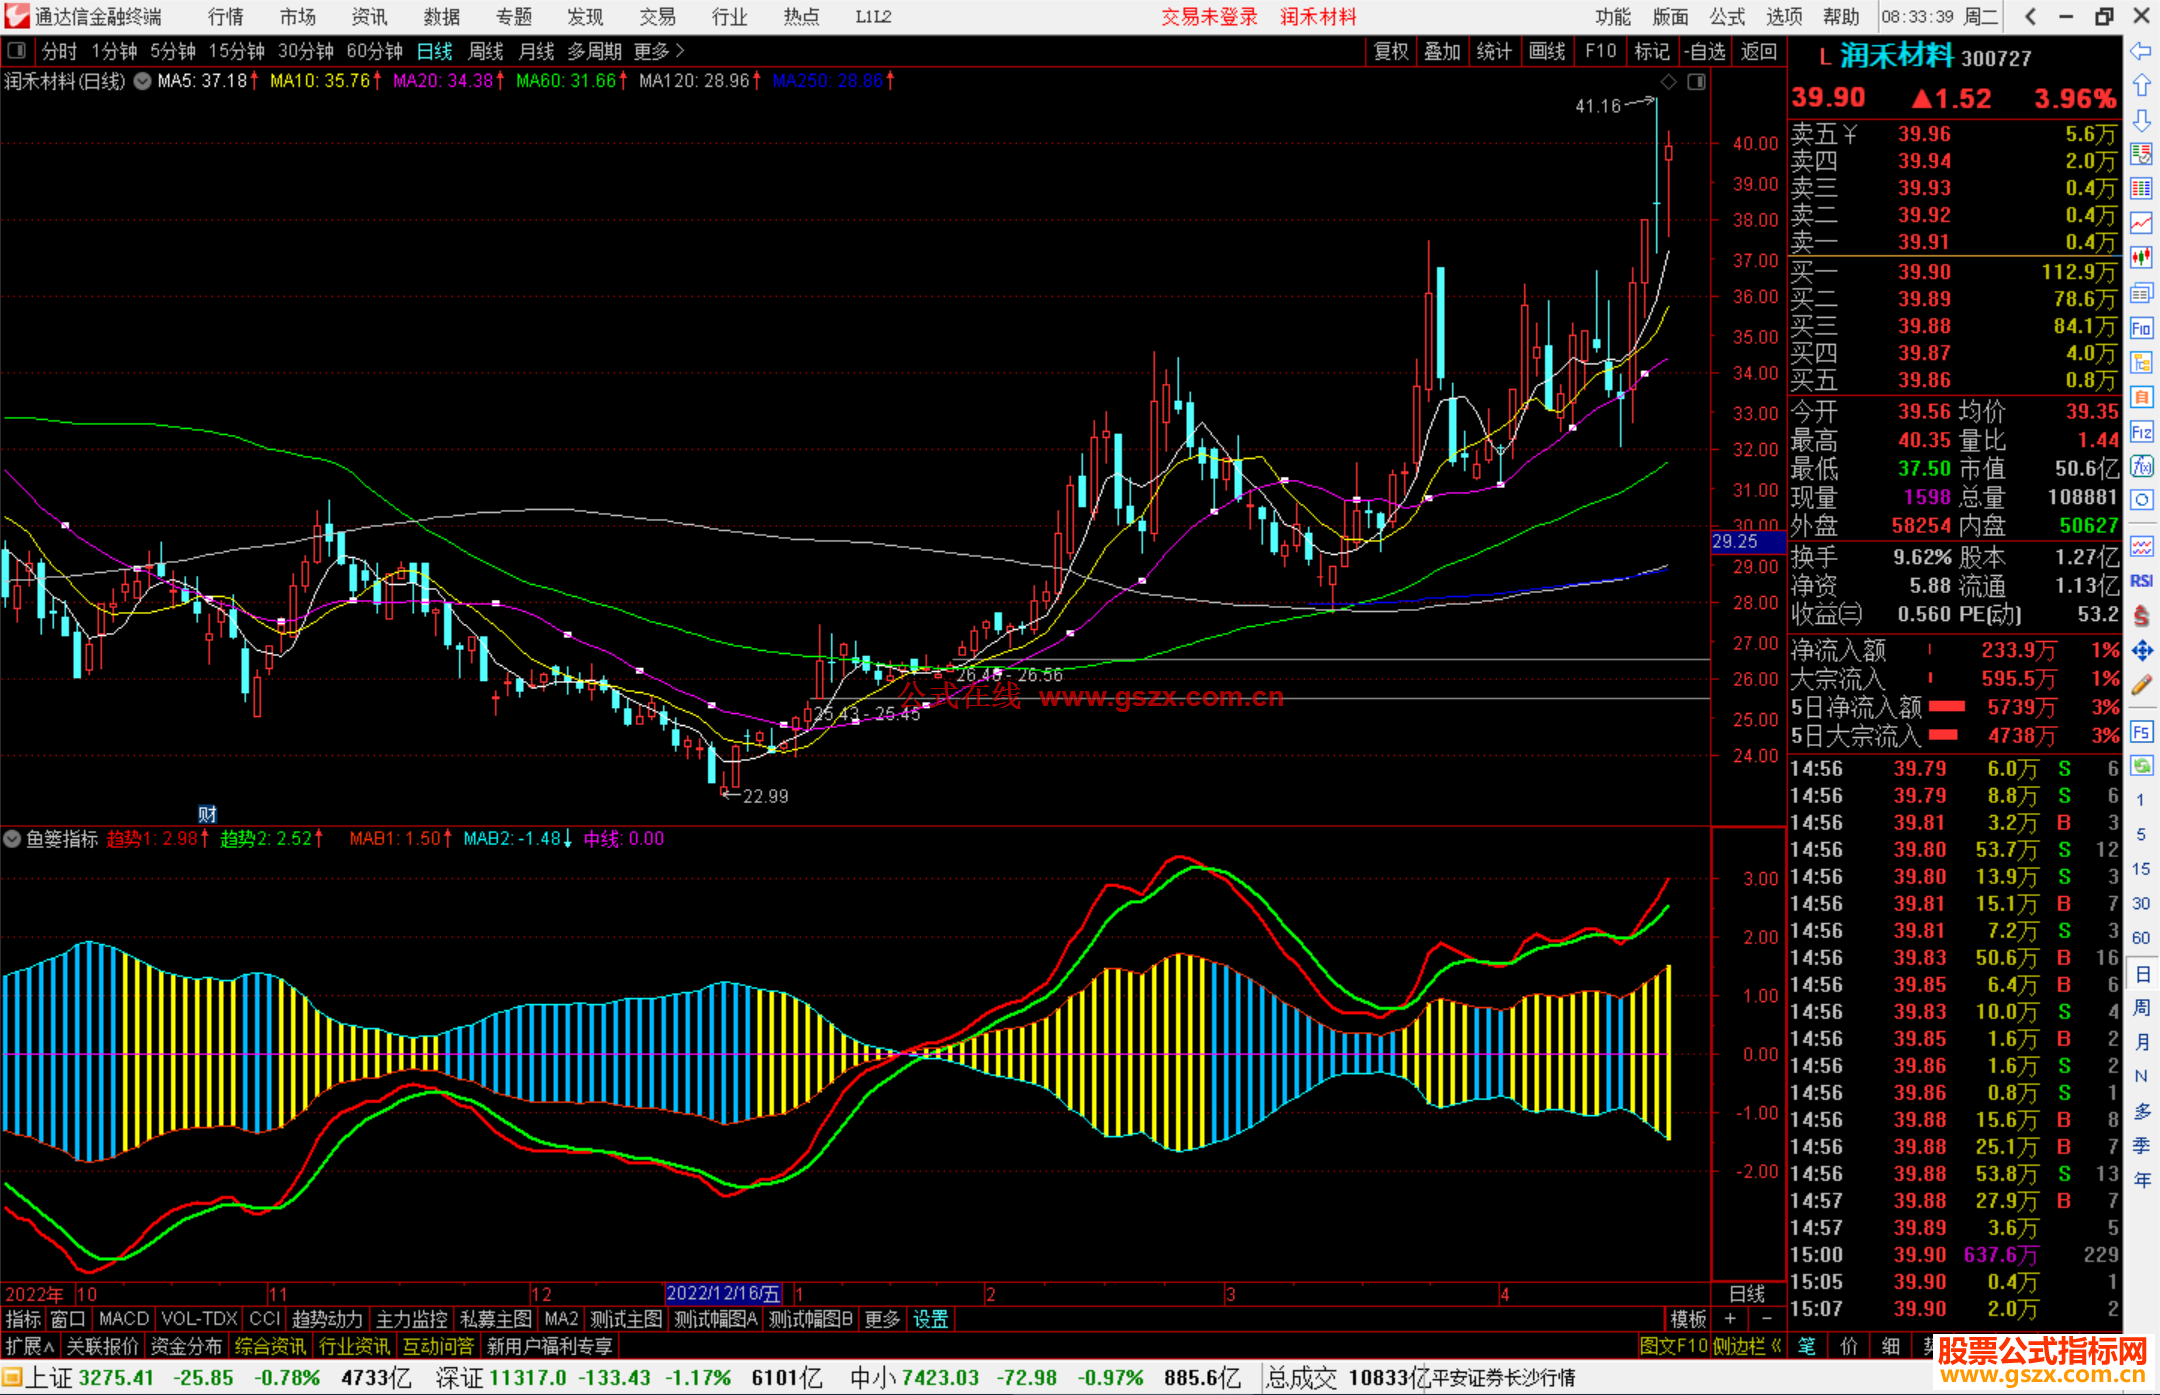Viewport: 2160px width, 1395px height.
Task: Toggle the panel layout icon left of 分时
Action: [16, 50]
